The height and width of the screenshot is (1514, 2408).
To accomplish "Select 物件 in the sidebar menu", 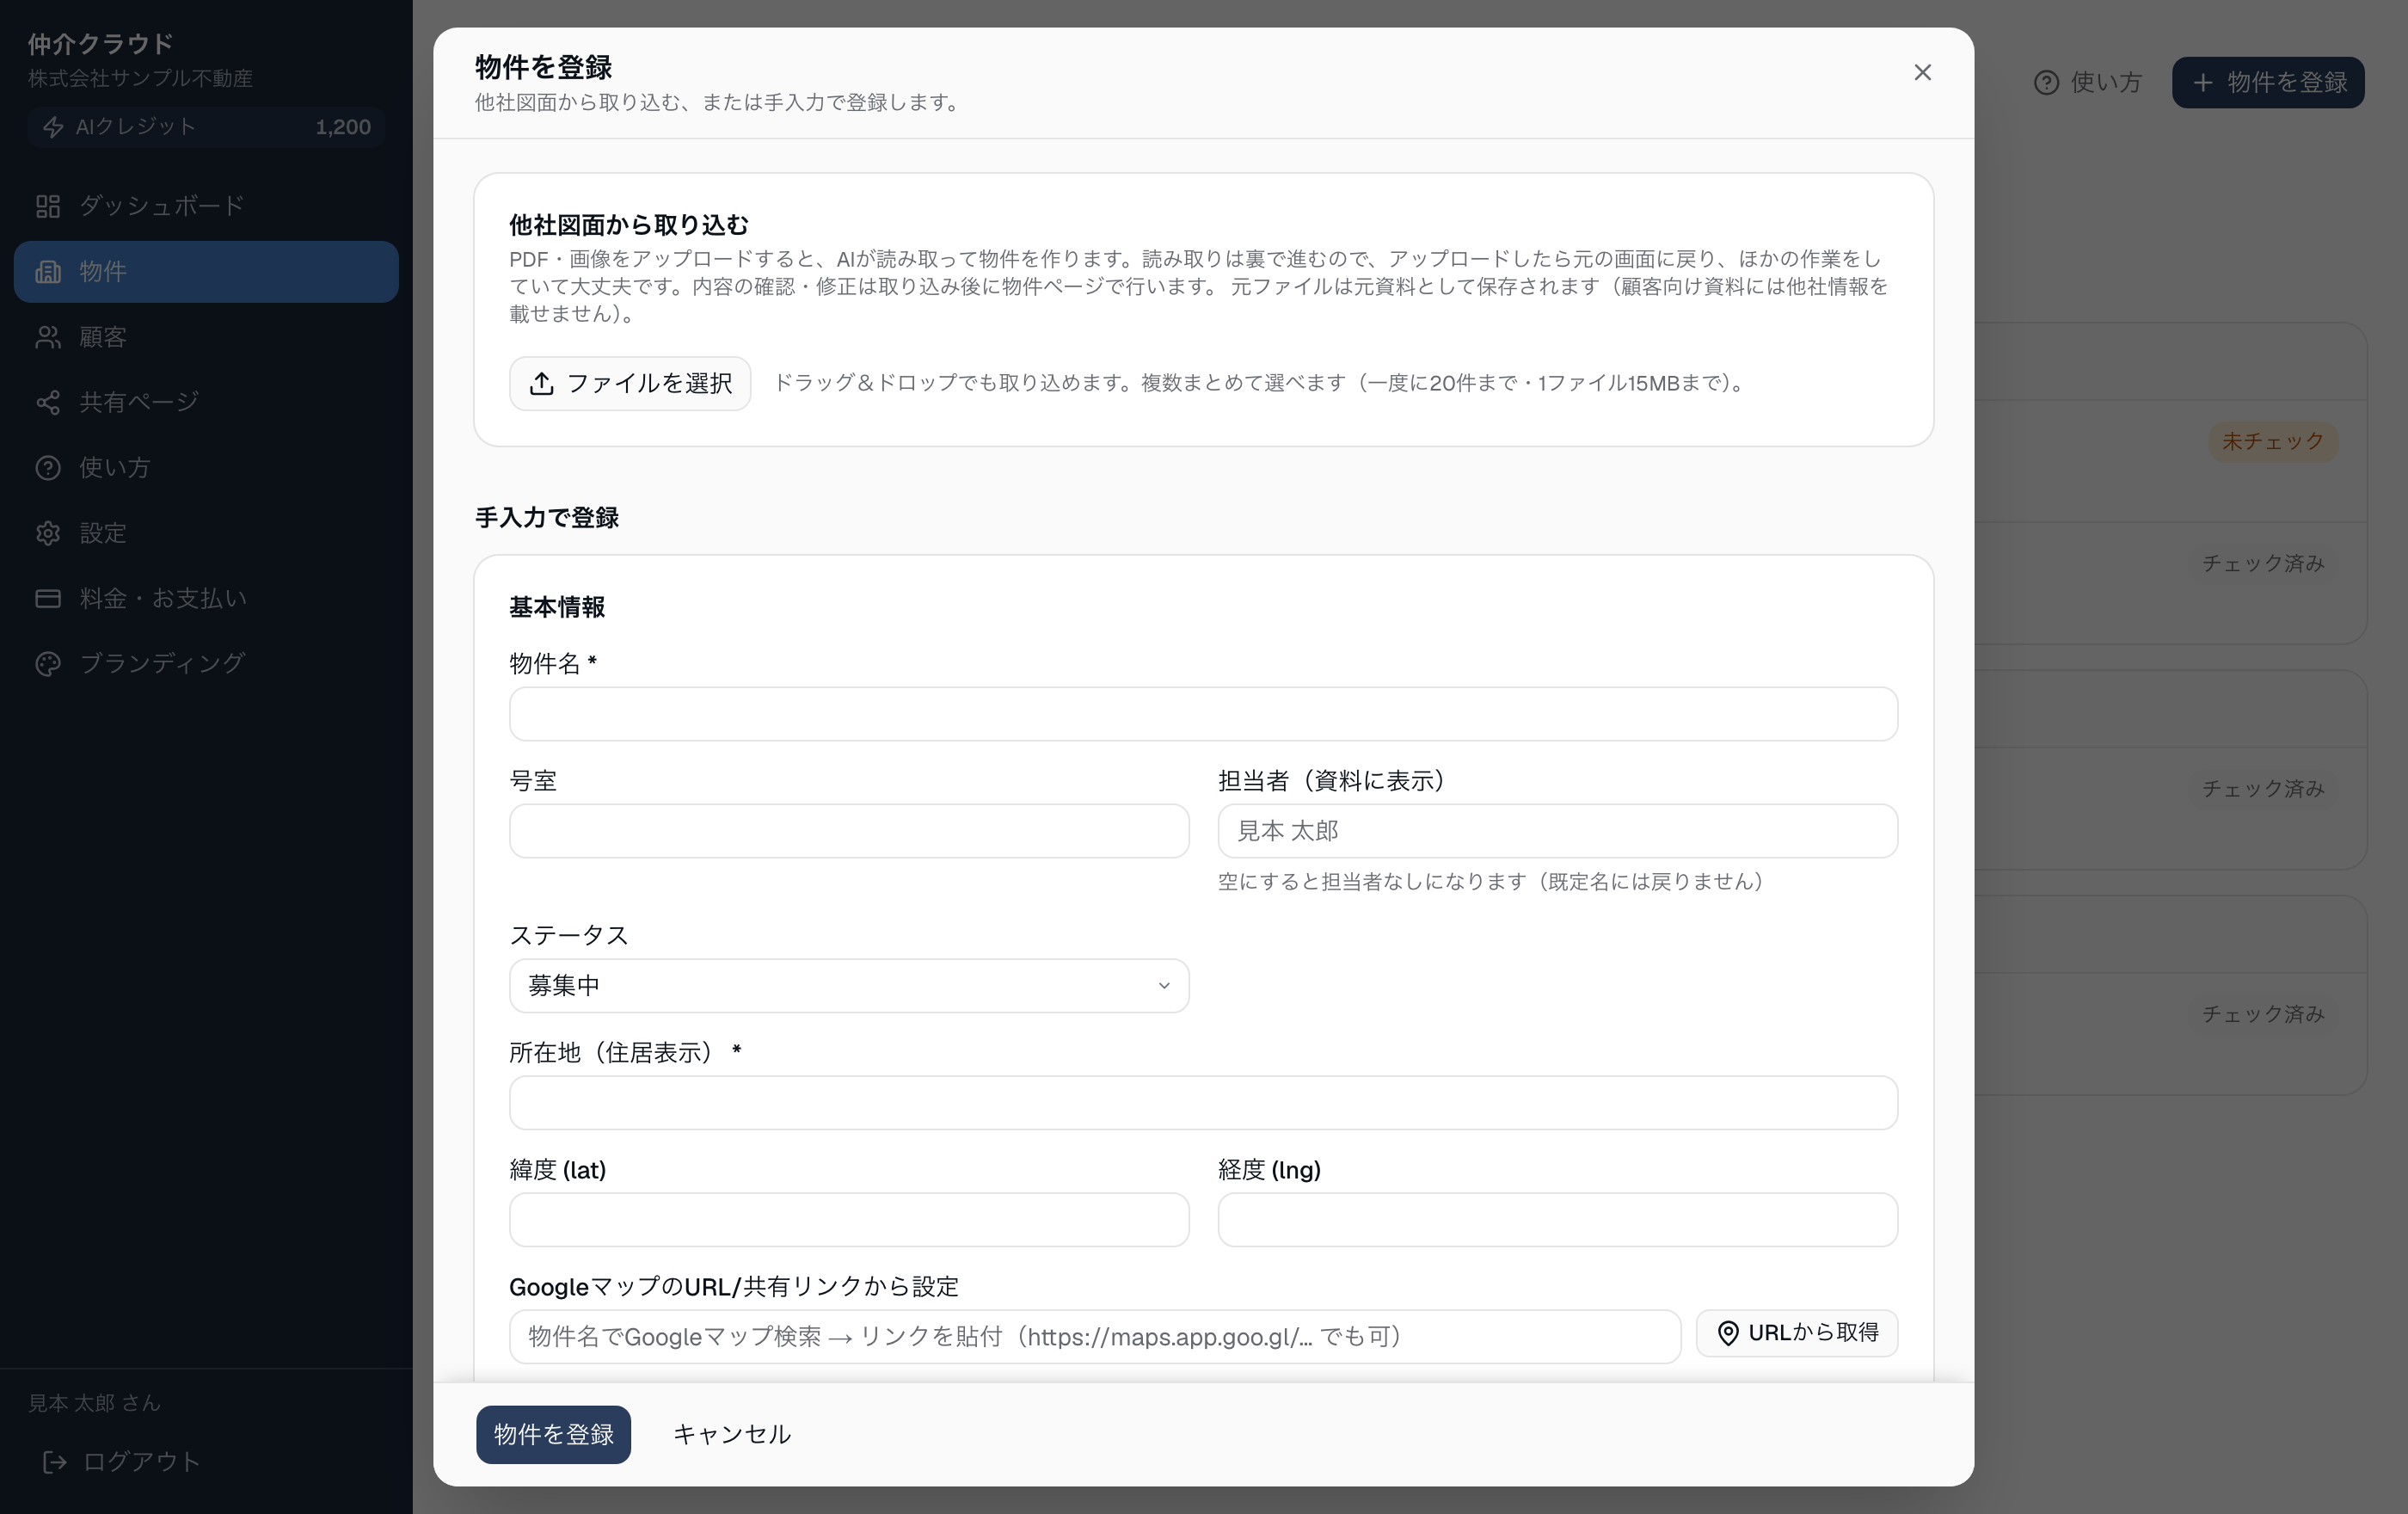I will (x=206, y=272).
